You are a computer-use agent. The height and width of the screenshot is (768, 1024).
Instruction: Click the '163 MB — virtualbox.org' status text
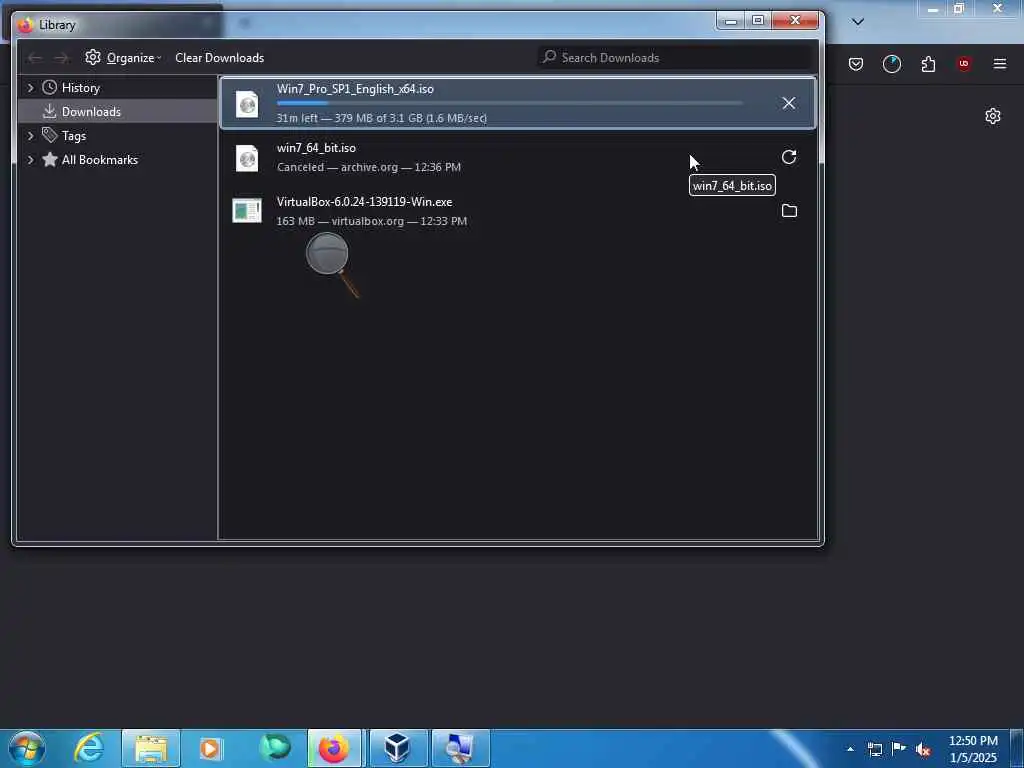[x=372, y=221]
